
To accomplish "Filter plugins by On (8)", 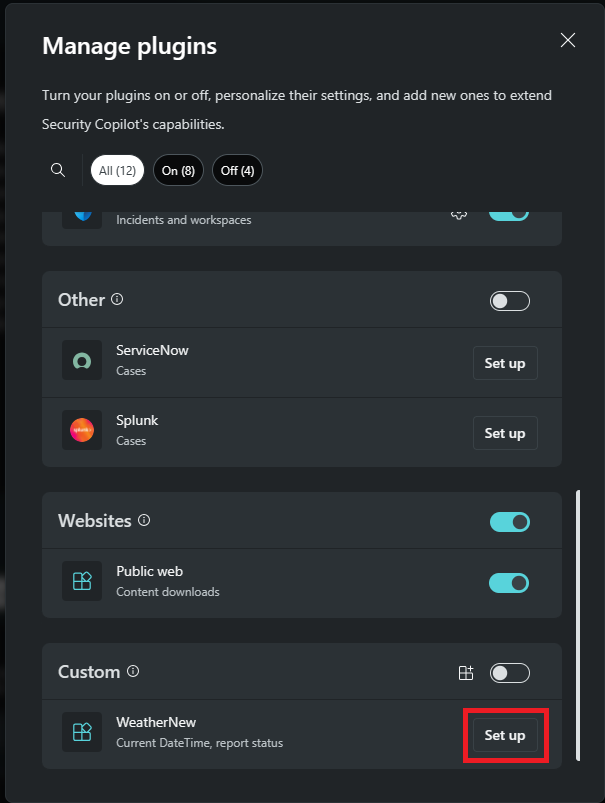I will click(x=178, y=169).
